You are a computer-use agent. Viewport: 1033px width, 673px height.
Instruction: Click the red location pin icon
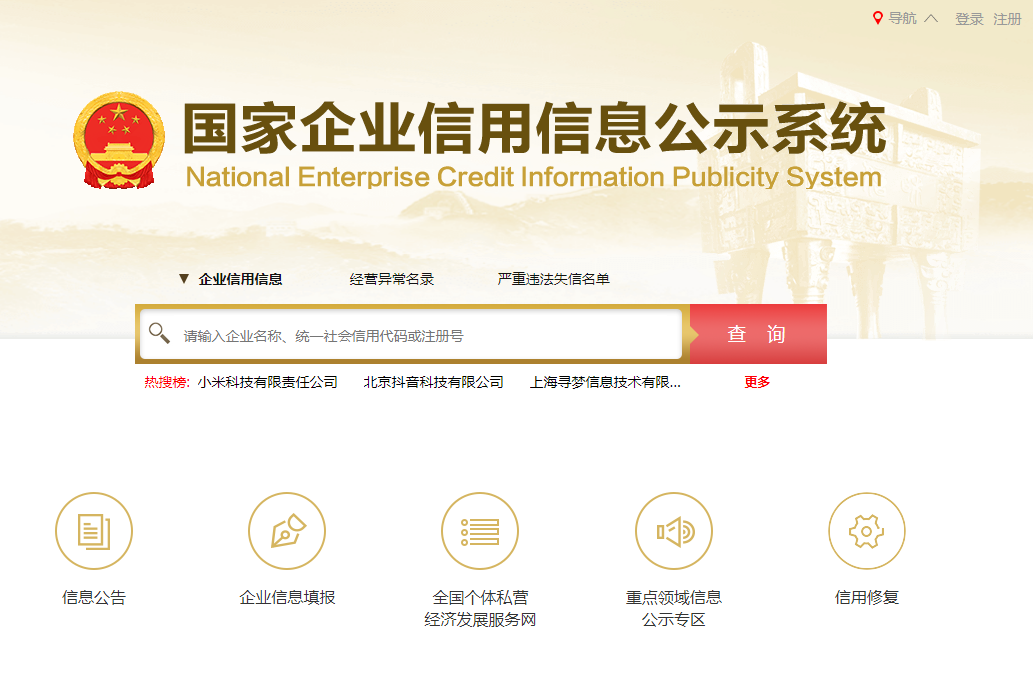pyautogui.click(x=877, y=18)
